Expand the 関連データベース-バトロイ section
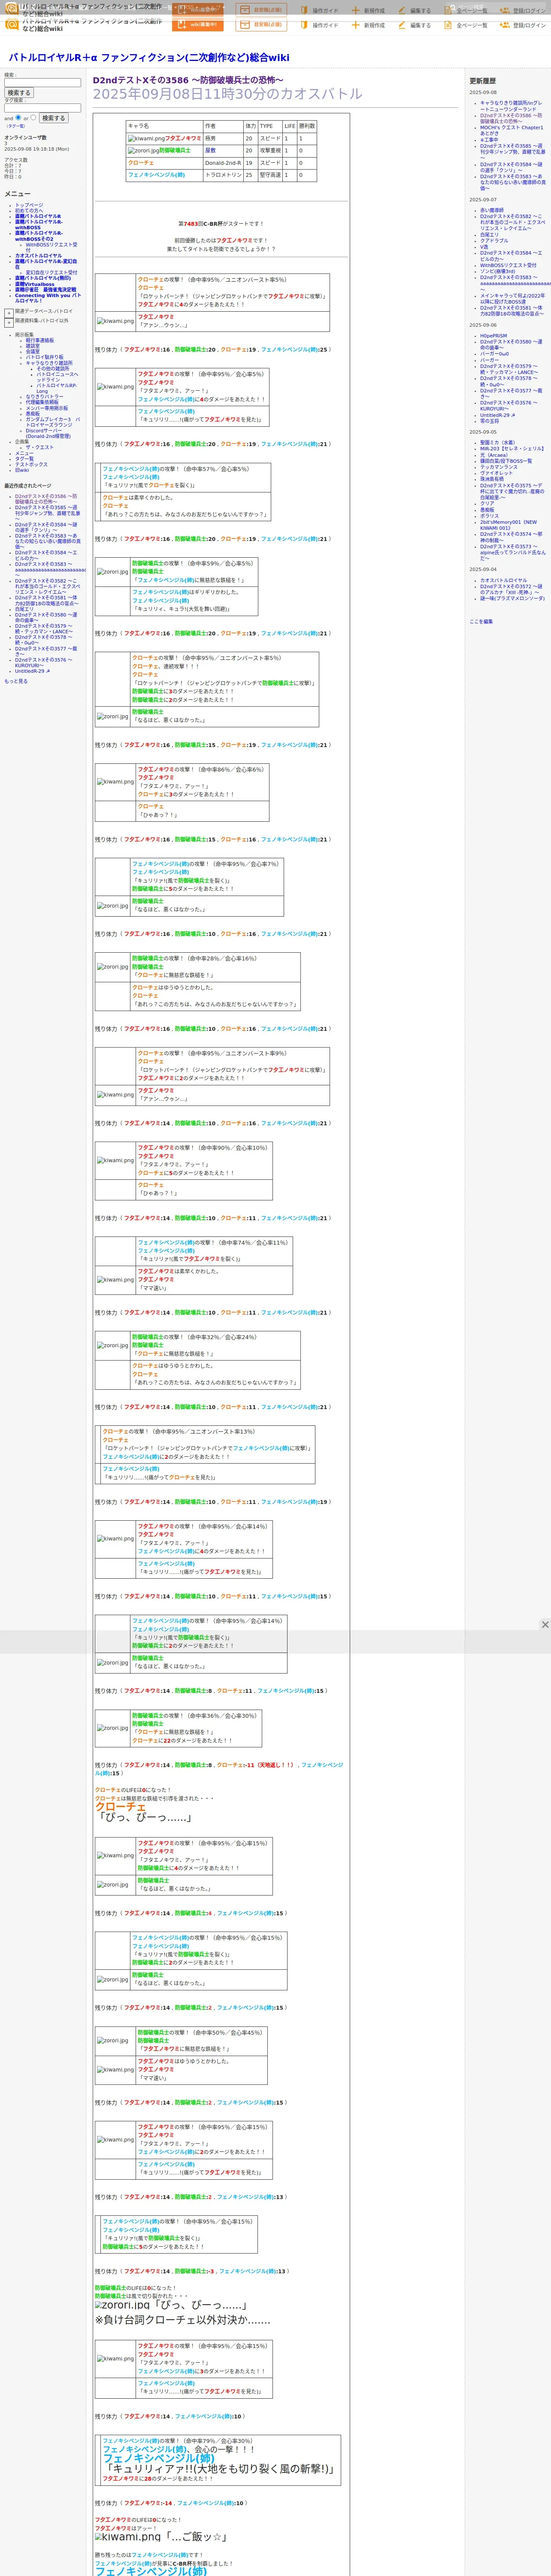The image size is (551, 2576). point(9,312)
